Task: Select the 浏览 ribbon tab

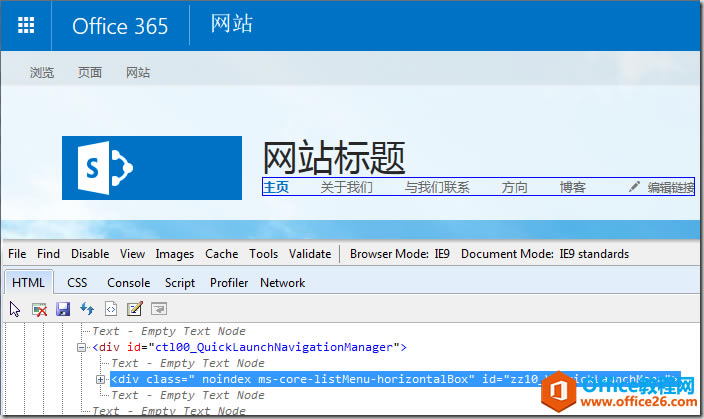Action: 42,73
